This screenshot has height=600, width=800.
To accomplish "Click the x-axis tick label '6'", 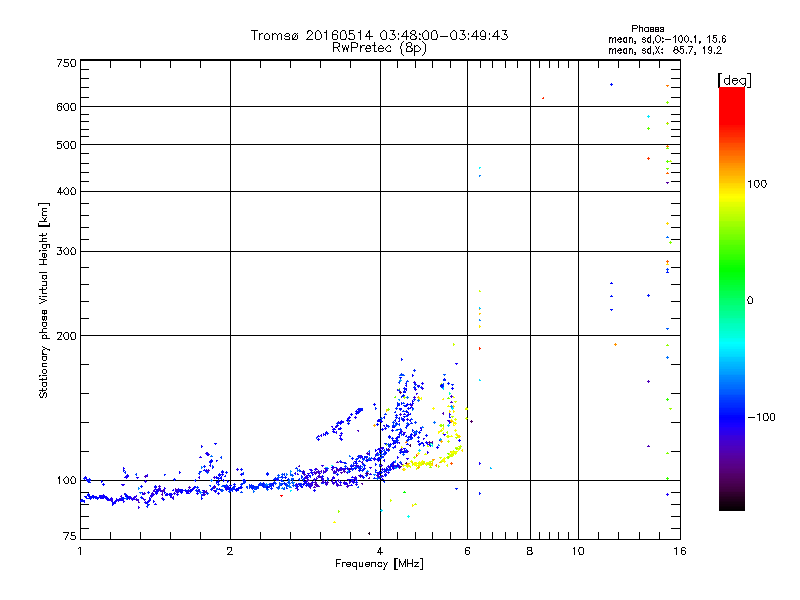I will coord(467,551).
